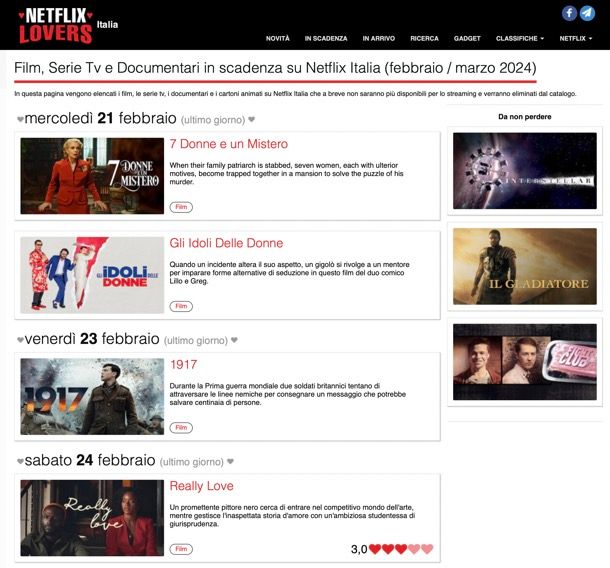
Task: Open the Facebook page icon
Action: coord(569,13)
